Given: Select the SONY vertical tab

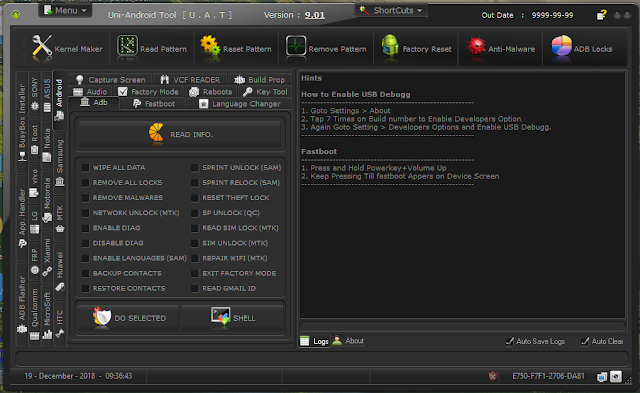Looking at the screenshot, I should (35, 94).
